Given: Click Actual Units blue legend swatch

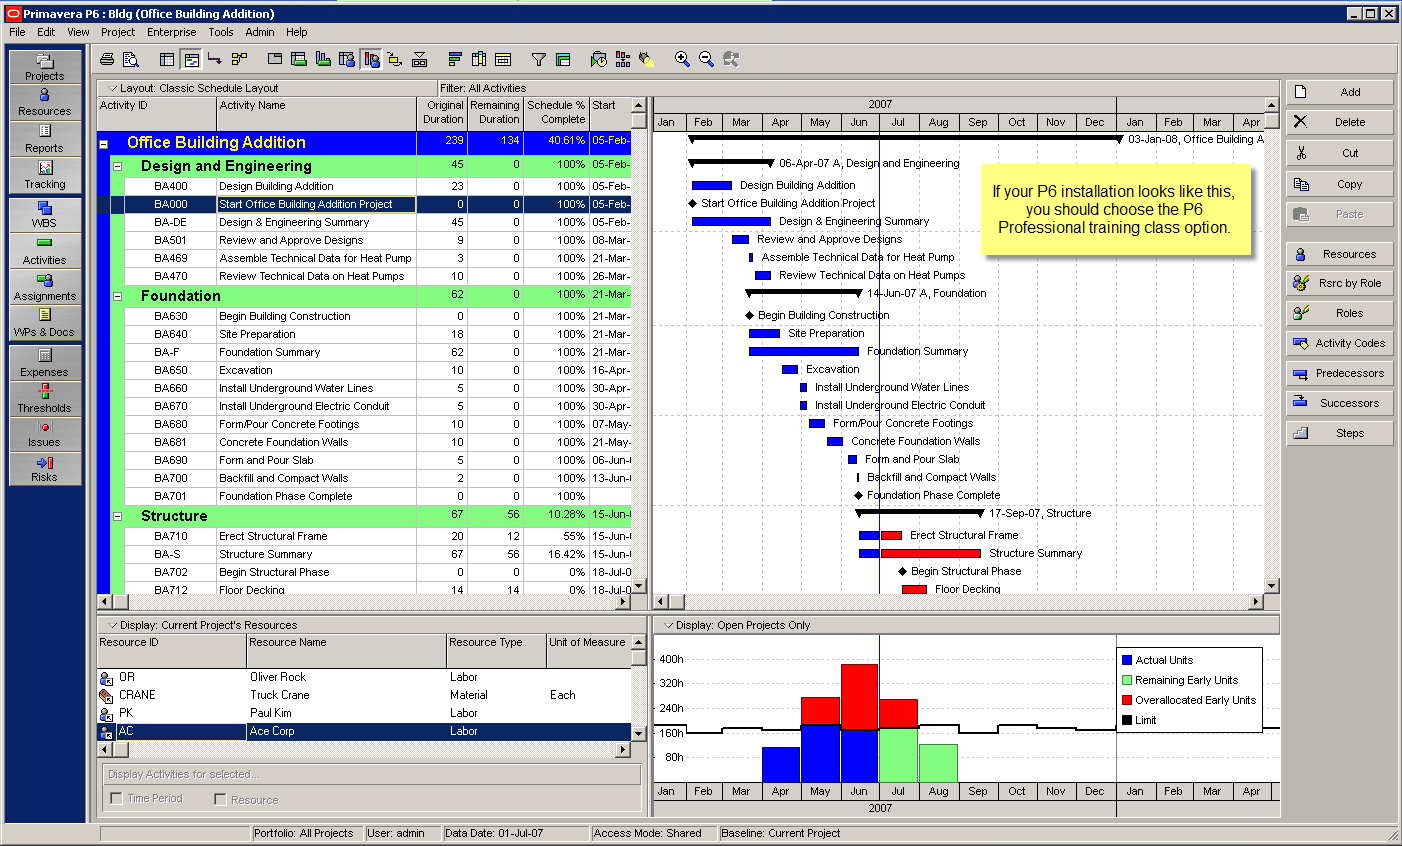Looking at the screenshot, I should (x=1127, y=660).
